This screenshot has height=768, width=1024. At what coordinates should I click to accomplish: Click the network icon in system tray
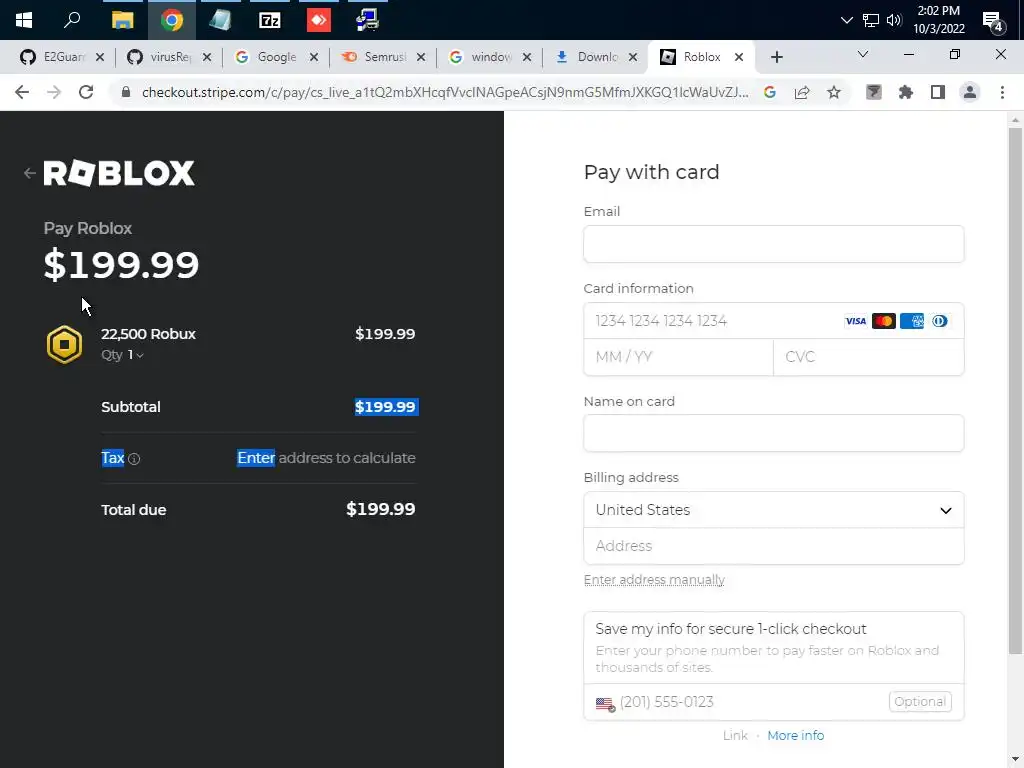pos(871,20)
